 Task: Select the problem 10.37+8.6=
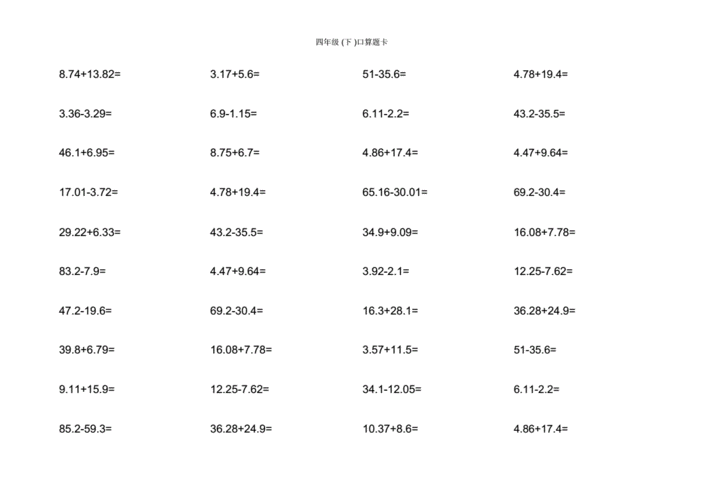click(x=390, y=429)
